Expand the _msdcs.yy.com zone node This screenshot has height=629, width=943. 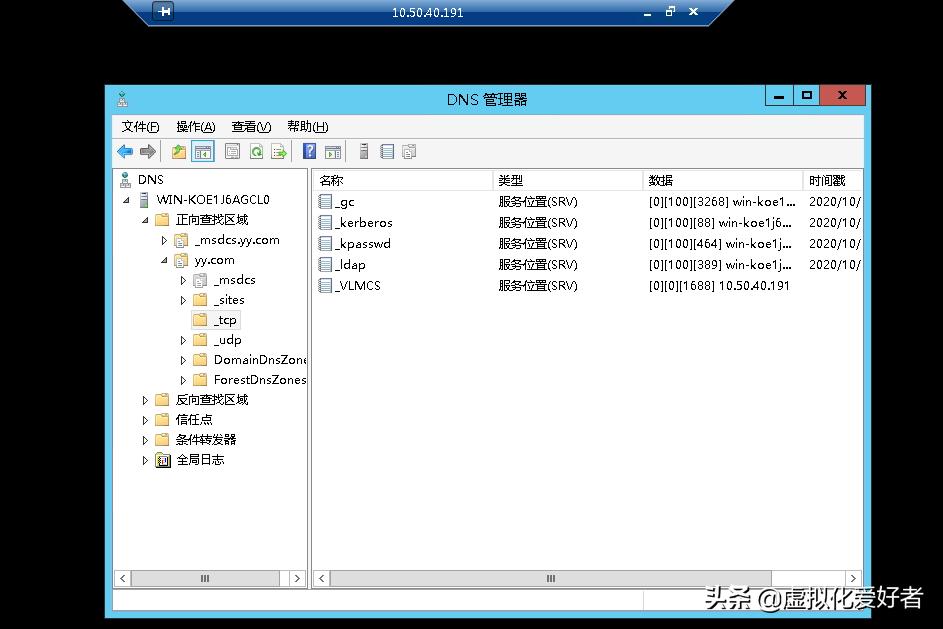163,240
